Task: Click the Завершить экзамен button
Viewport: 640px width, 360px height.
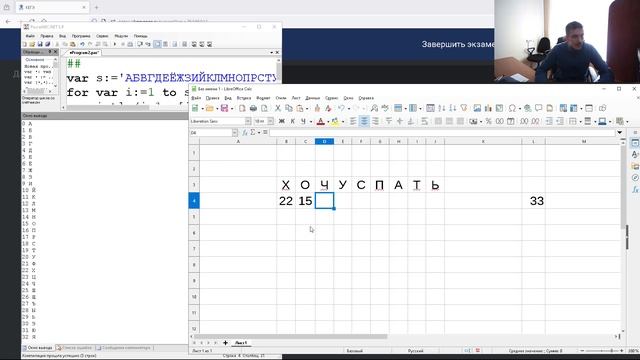Action: tap(458, 44)
